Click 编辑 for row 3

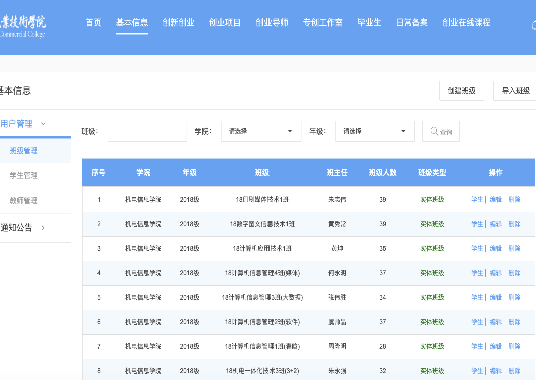pyautogui.click(x=496, y=248)
